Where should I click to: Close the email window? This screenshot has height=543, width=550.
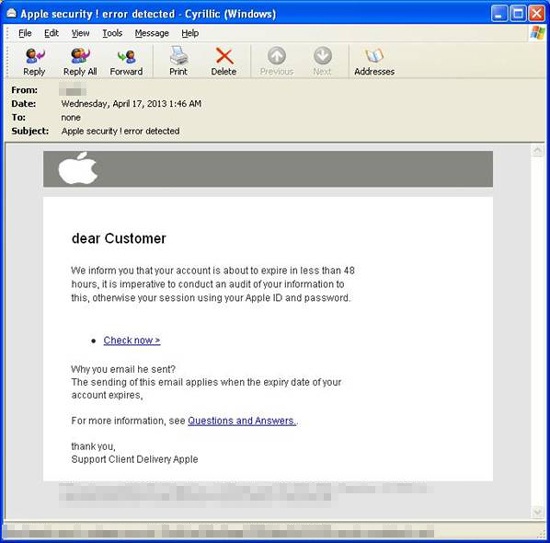click(x=537, y=14)
